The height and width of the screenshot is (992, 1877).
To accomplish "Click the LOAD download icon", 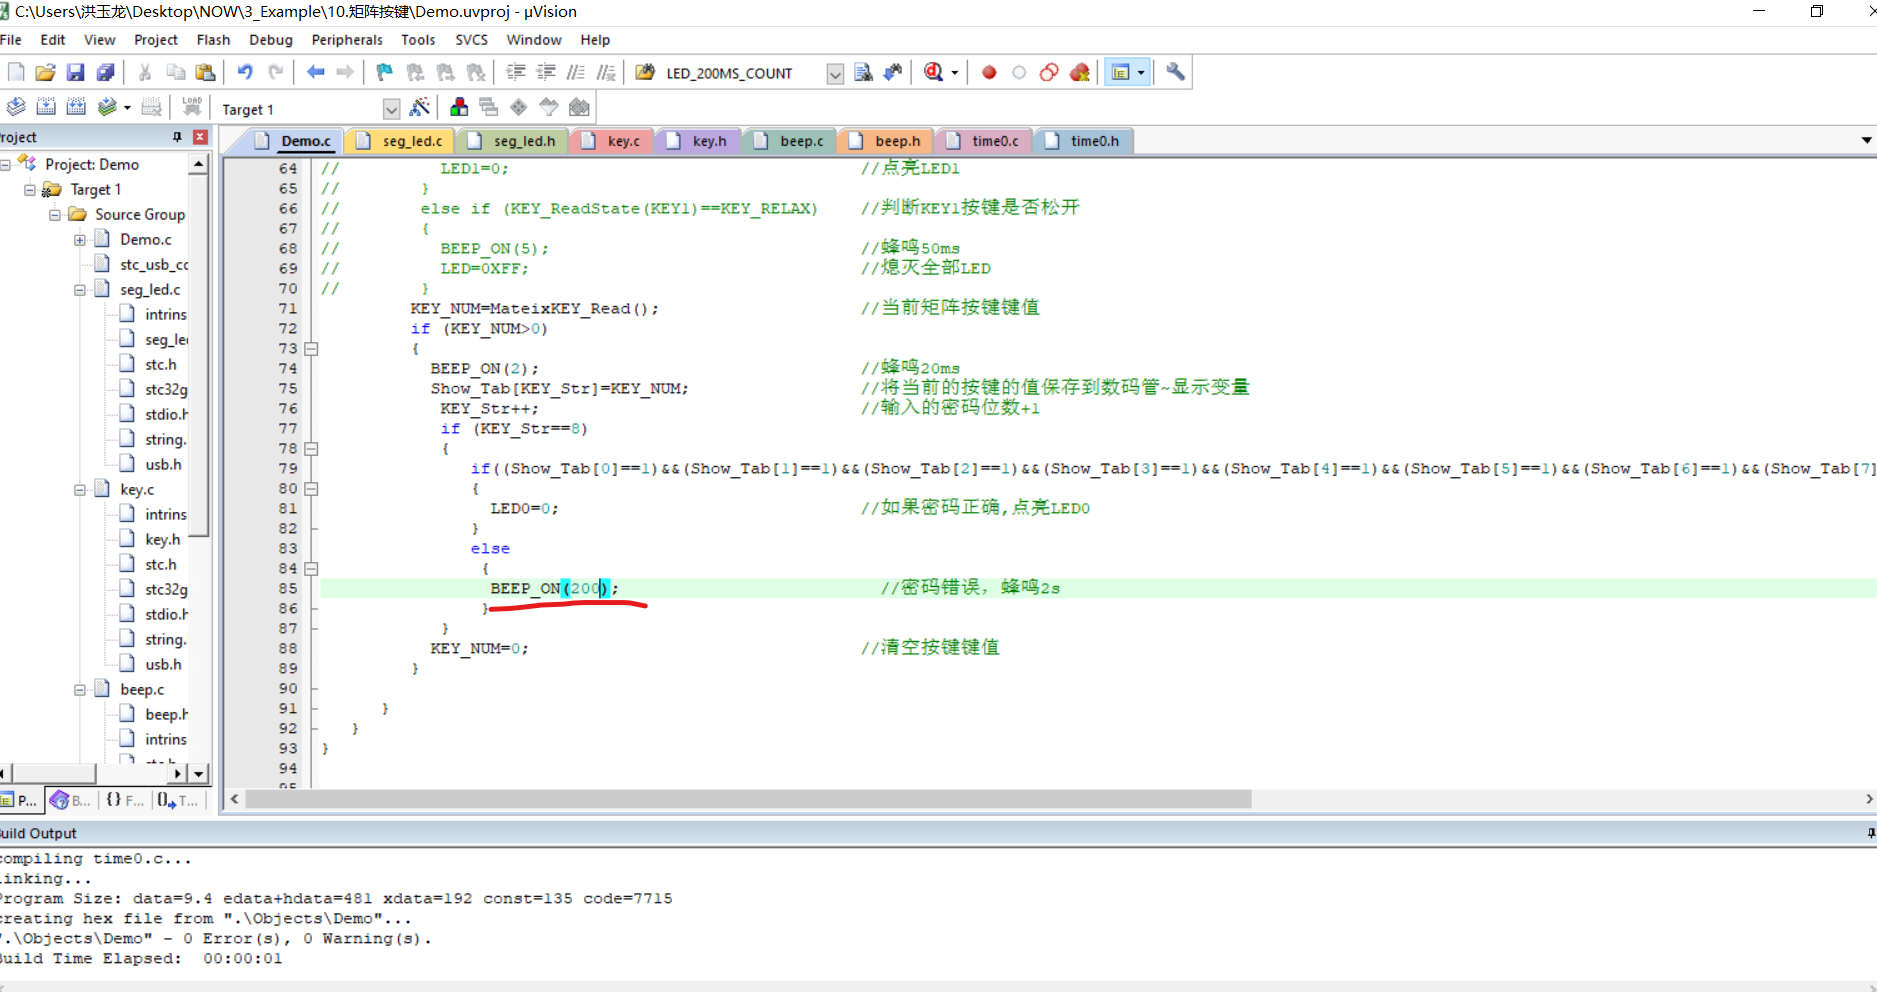I will 192,107.
